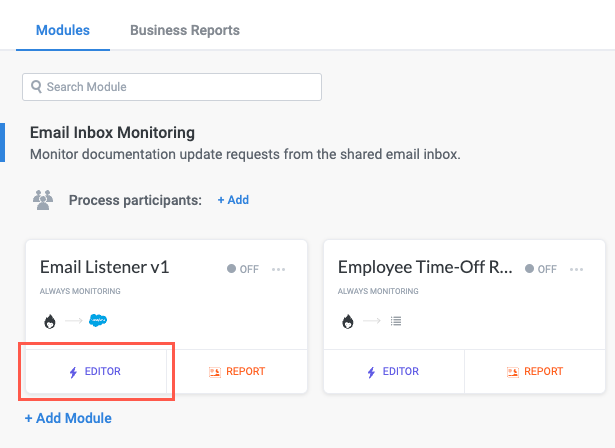Open the Editor for Email Listener v1
Viewport: 615px width, 448px height.
pyautogui.click(x=96, y=372)
